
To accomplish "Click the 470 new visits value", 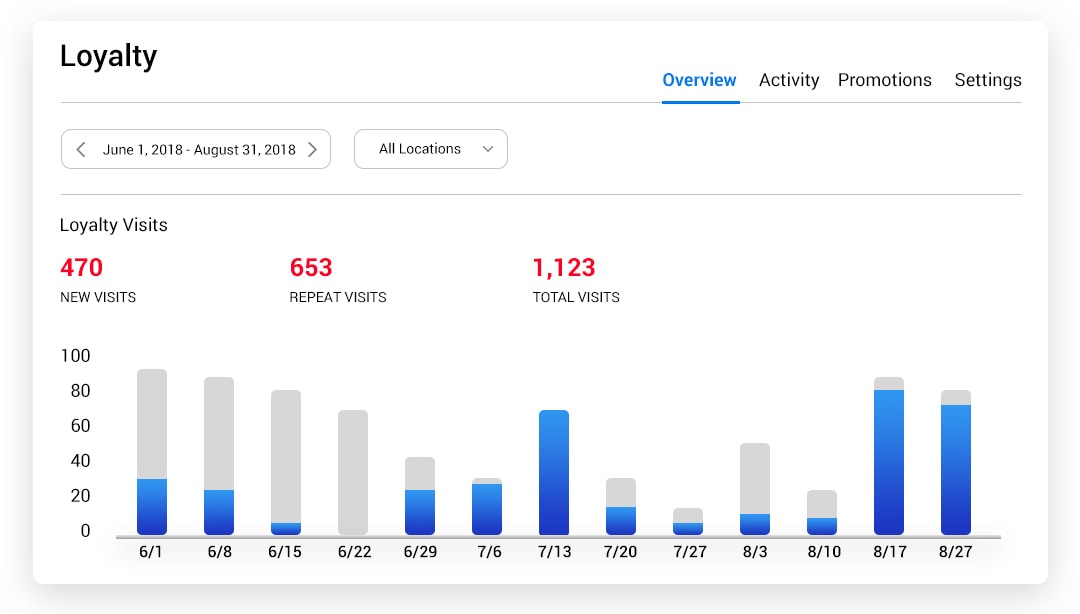I will 81,267.
